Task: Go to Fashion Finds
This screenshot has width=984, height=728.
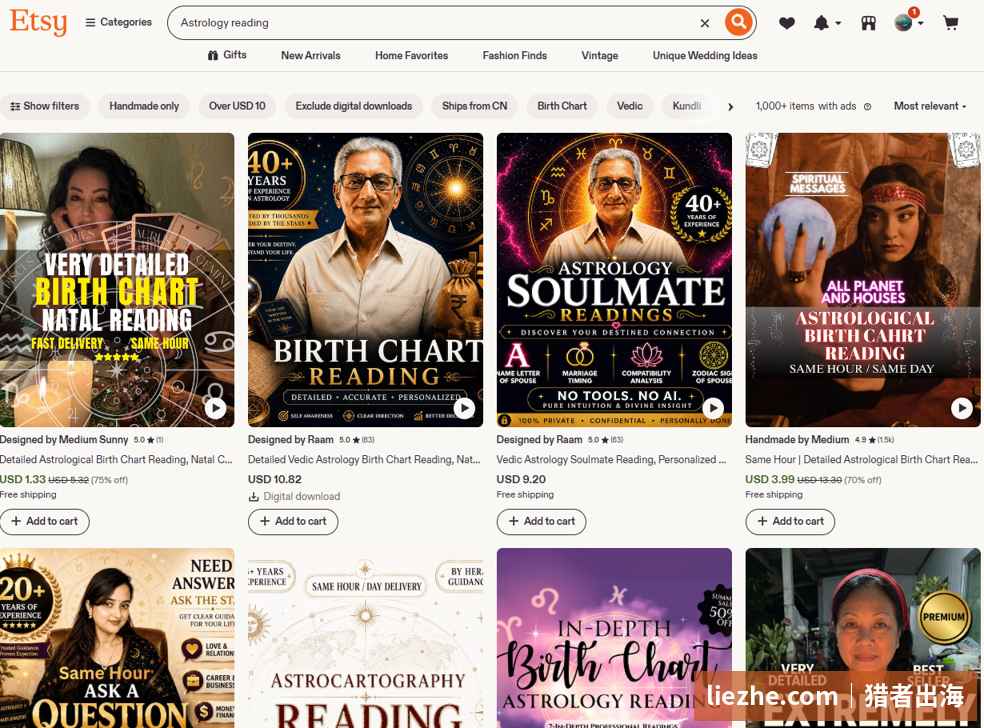Action: coord(515,55)
